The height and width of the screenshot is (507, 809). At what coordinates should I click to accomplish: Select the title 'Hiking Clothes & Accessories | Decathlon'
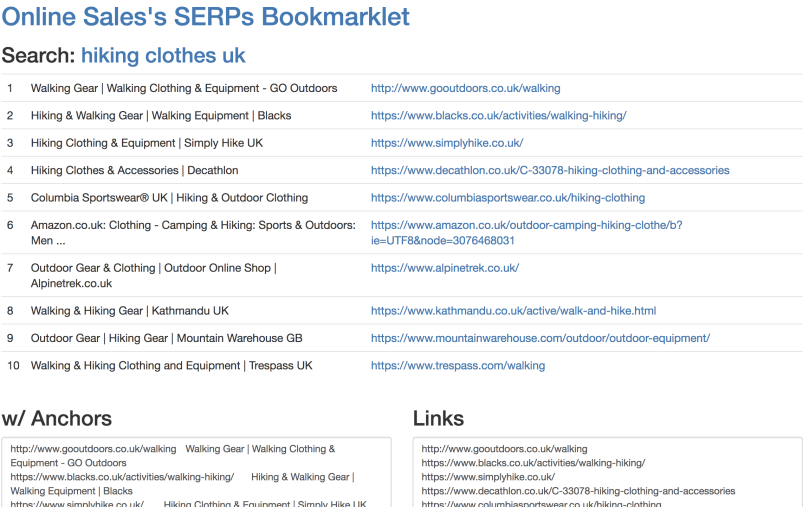(x=134, y=170)
